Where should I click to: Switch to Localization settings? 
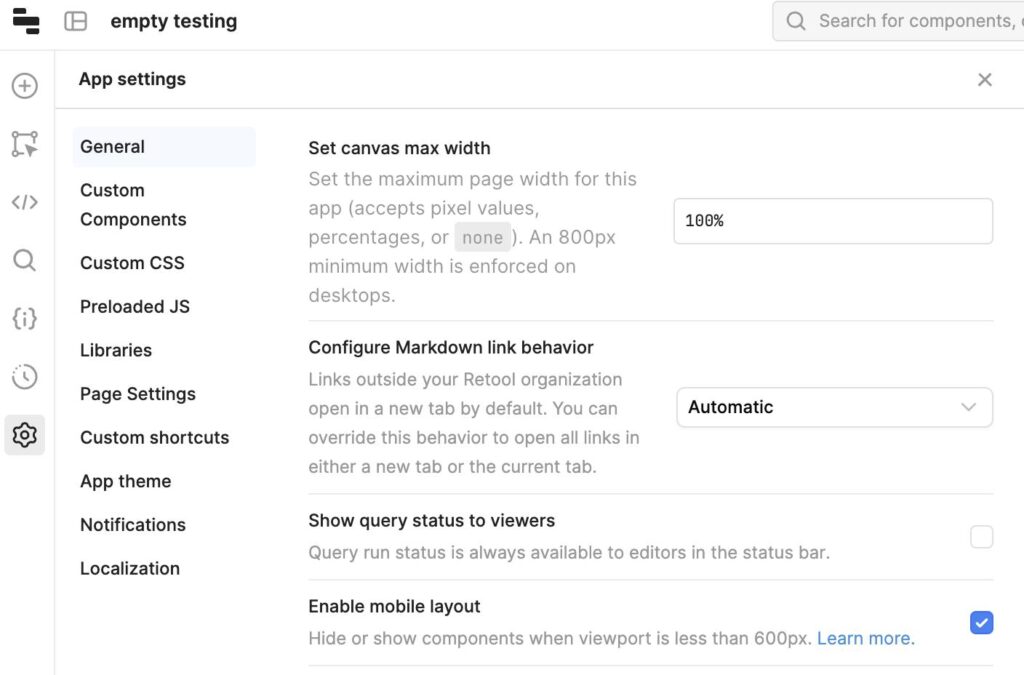point(129,568)
